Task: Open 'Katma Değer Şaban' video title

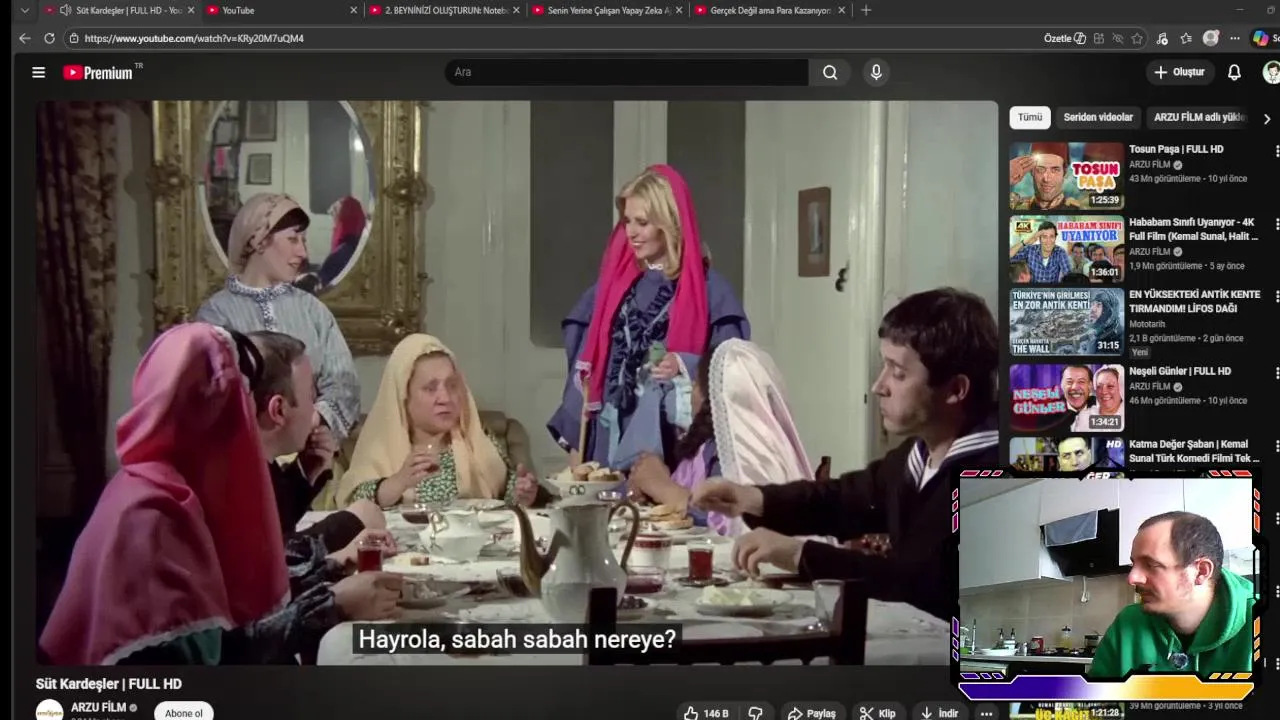Action: 1194,451
